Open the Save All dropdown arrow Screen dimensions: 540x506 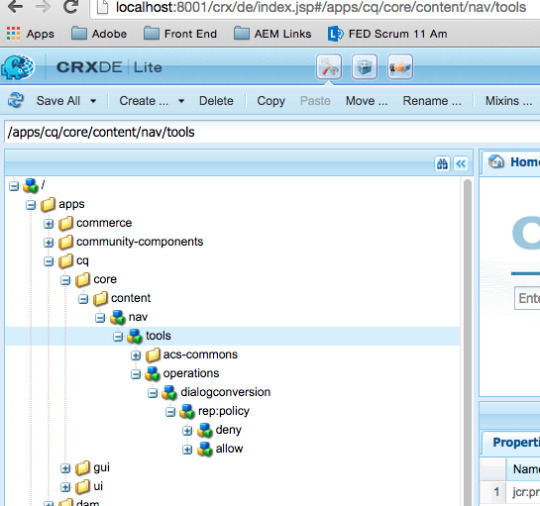point(93,101)
